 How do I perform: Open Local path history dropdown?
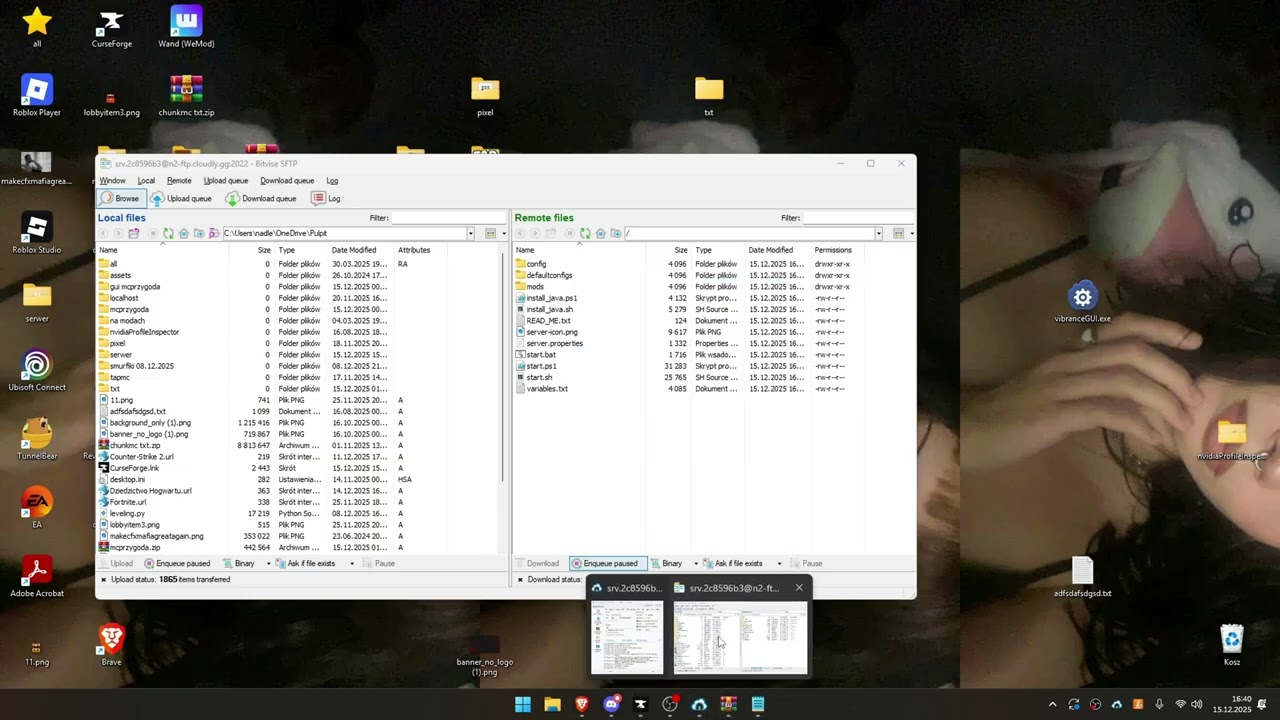point(470,233)
